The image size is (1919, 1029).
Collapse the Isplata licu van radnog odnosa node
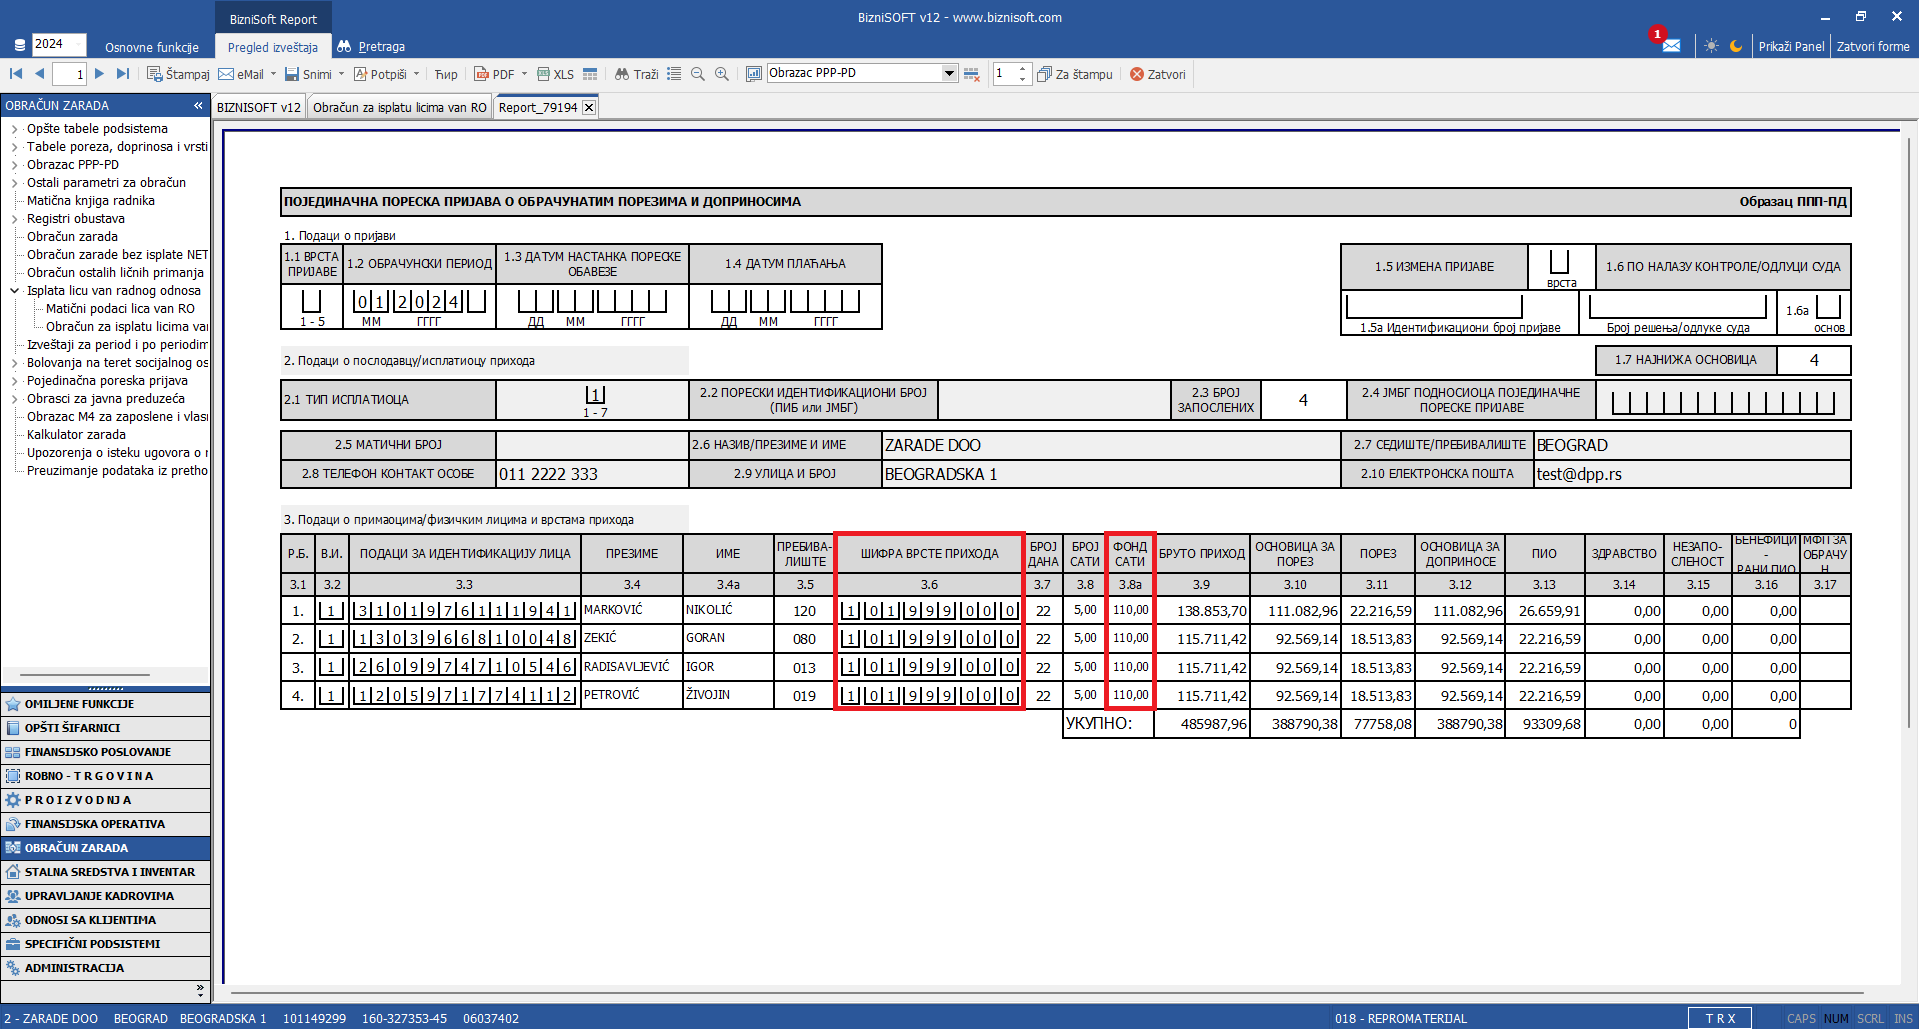pos(15,291)
